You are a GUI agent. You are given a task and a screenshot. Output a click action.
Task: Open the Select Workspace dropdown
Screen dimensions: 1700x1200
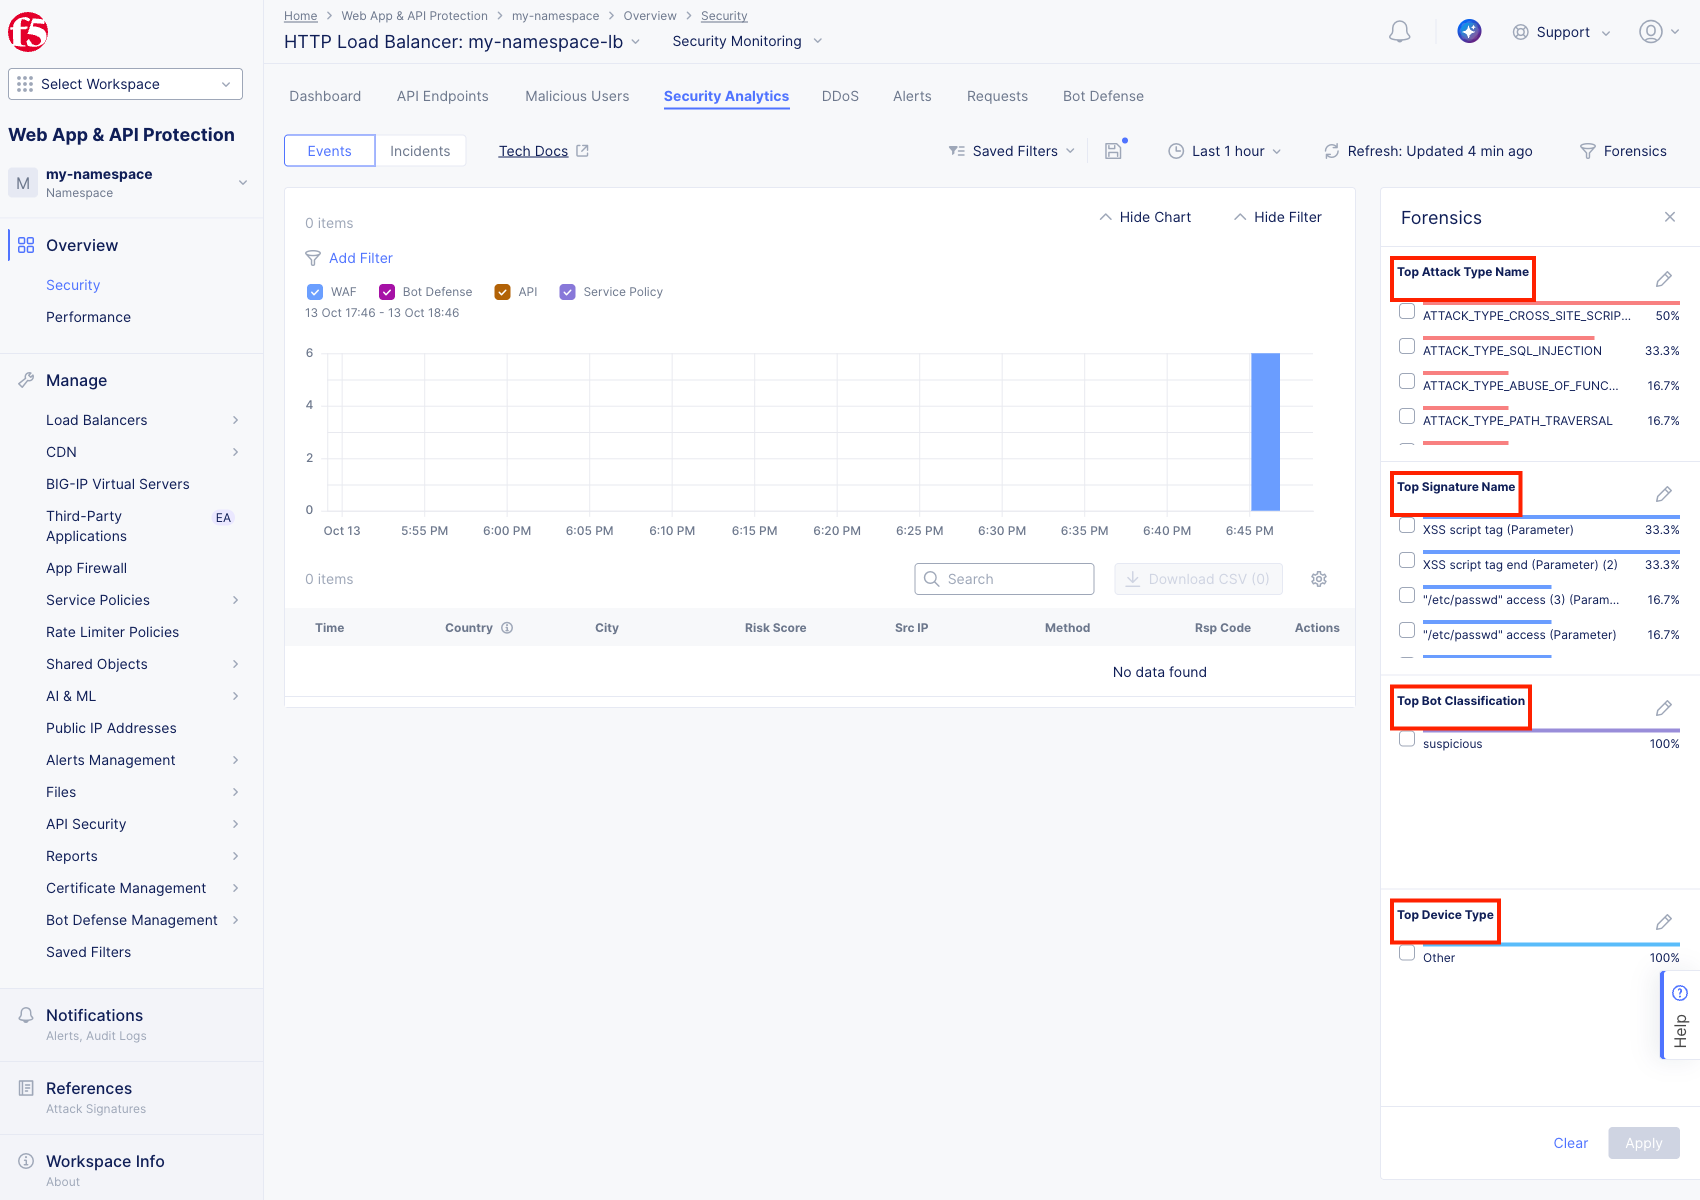pos(126,84)
